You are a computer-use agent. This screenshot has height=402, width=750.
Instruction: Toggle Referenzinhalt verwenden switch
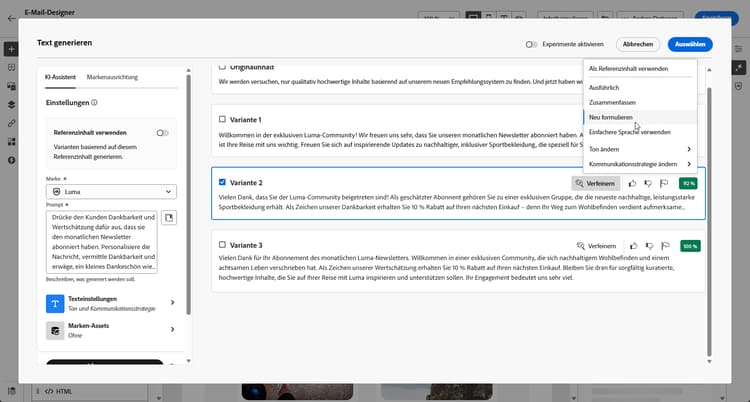pyautogui.click(x=163, y=133)
